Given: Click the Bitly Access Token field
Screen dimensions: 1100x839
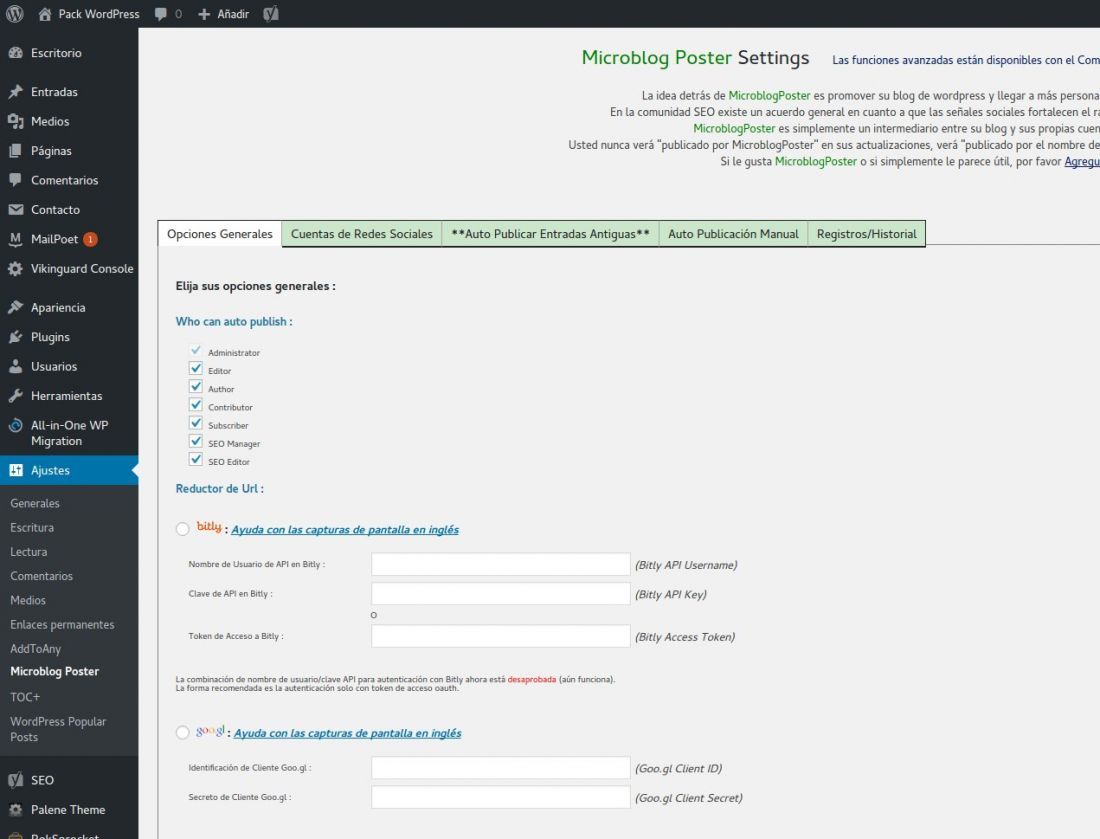Looking at the screenshot, I should point(501,636).
